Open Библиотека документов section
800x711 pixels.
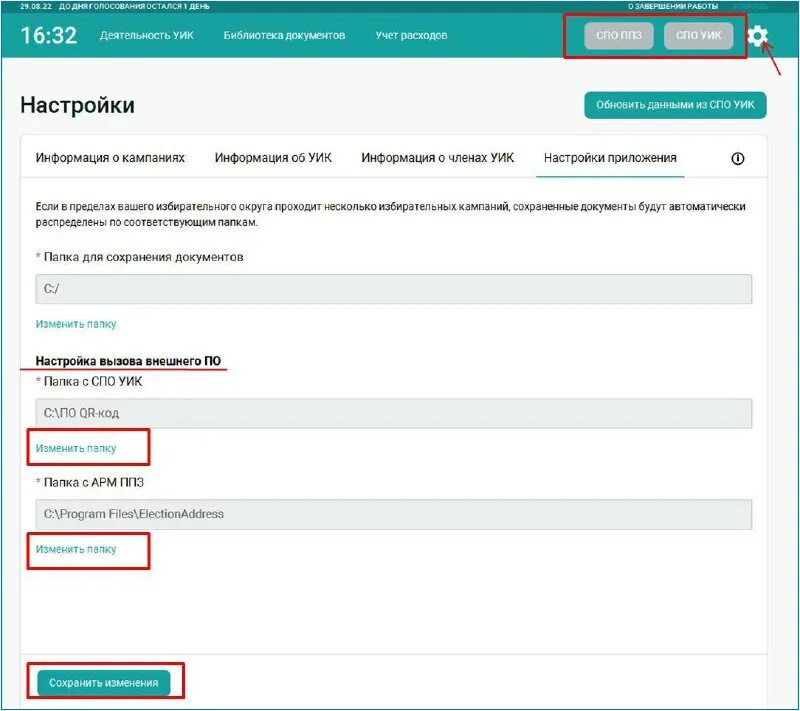pos(284,35)
